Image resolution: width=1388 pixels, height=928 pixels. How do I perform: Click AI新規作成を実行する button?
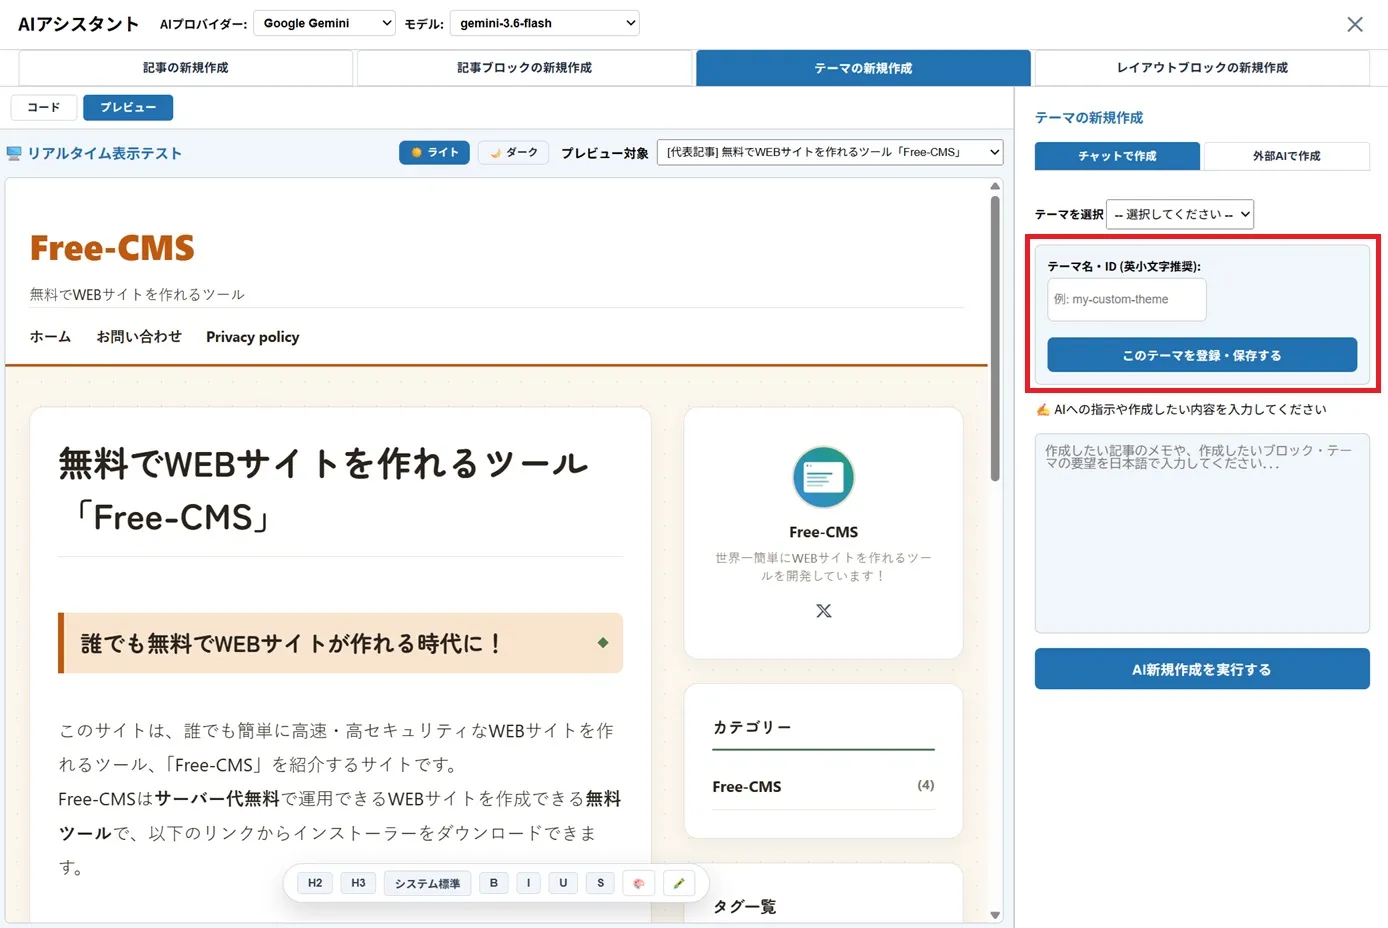tap(1202, 669)
